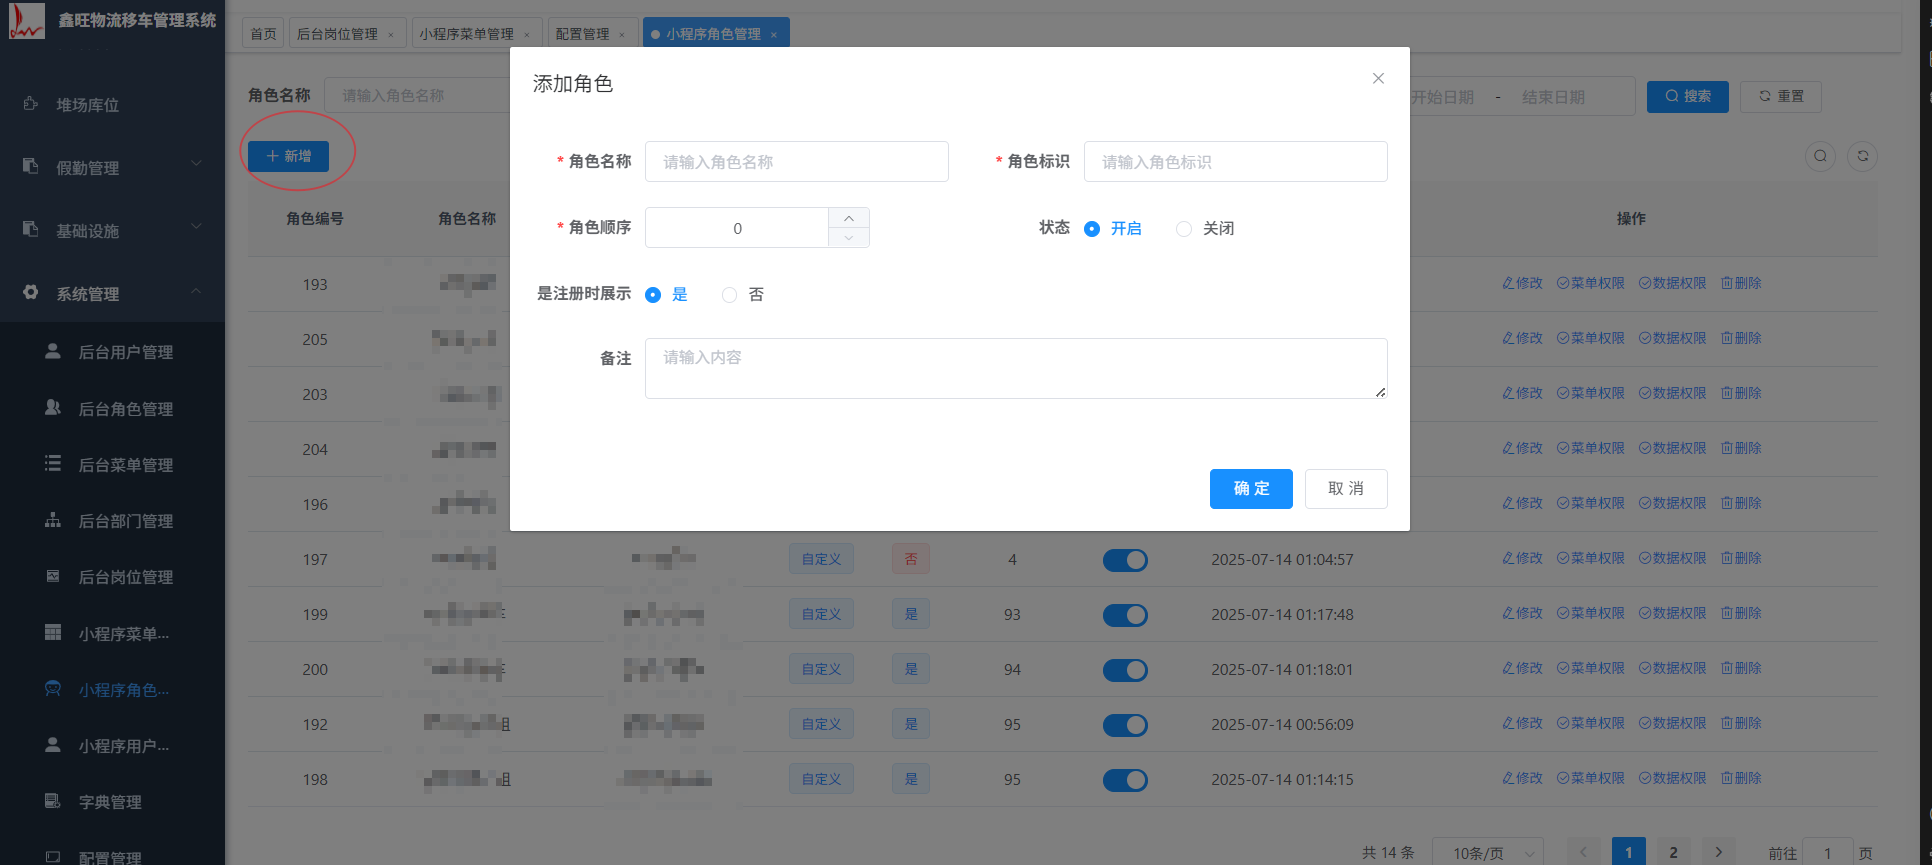Screen dimensions: 1932x865
Task: Go to next page arrow
Action: (1718, 852)
